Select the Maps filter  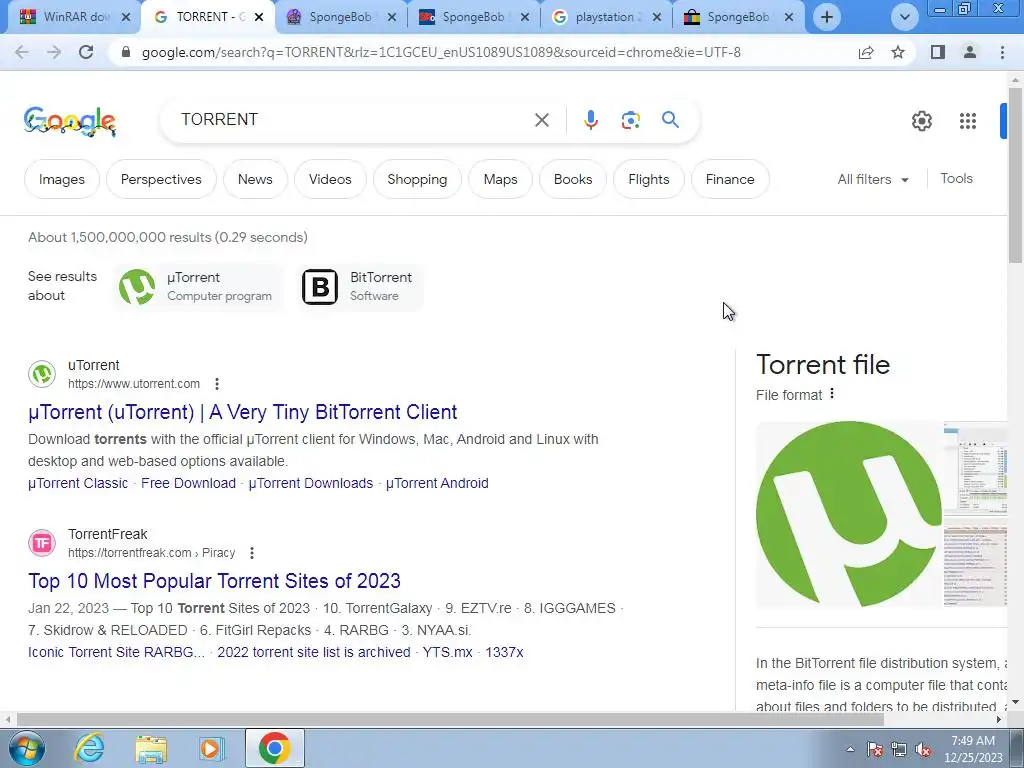pos(500,179)
